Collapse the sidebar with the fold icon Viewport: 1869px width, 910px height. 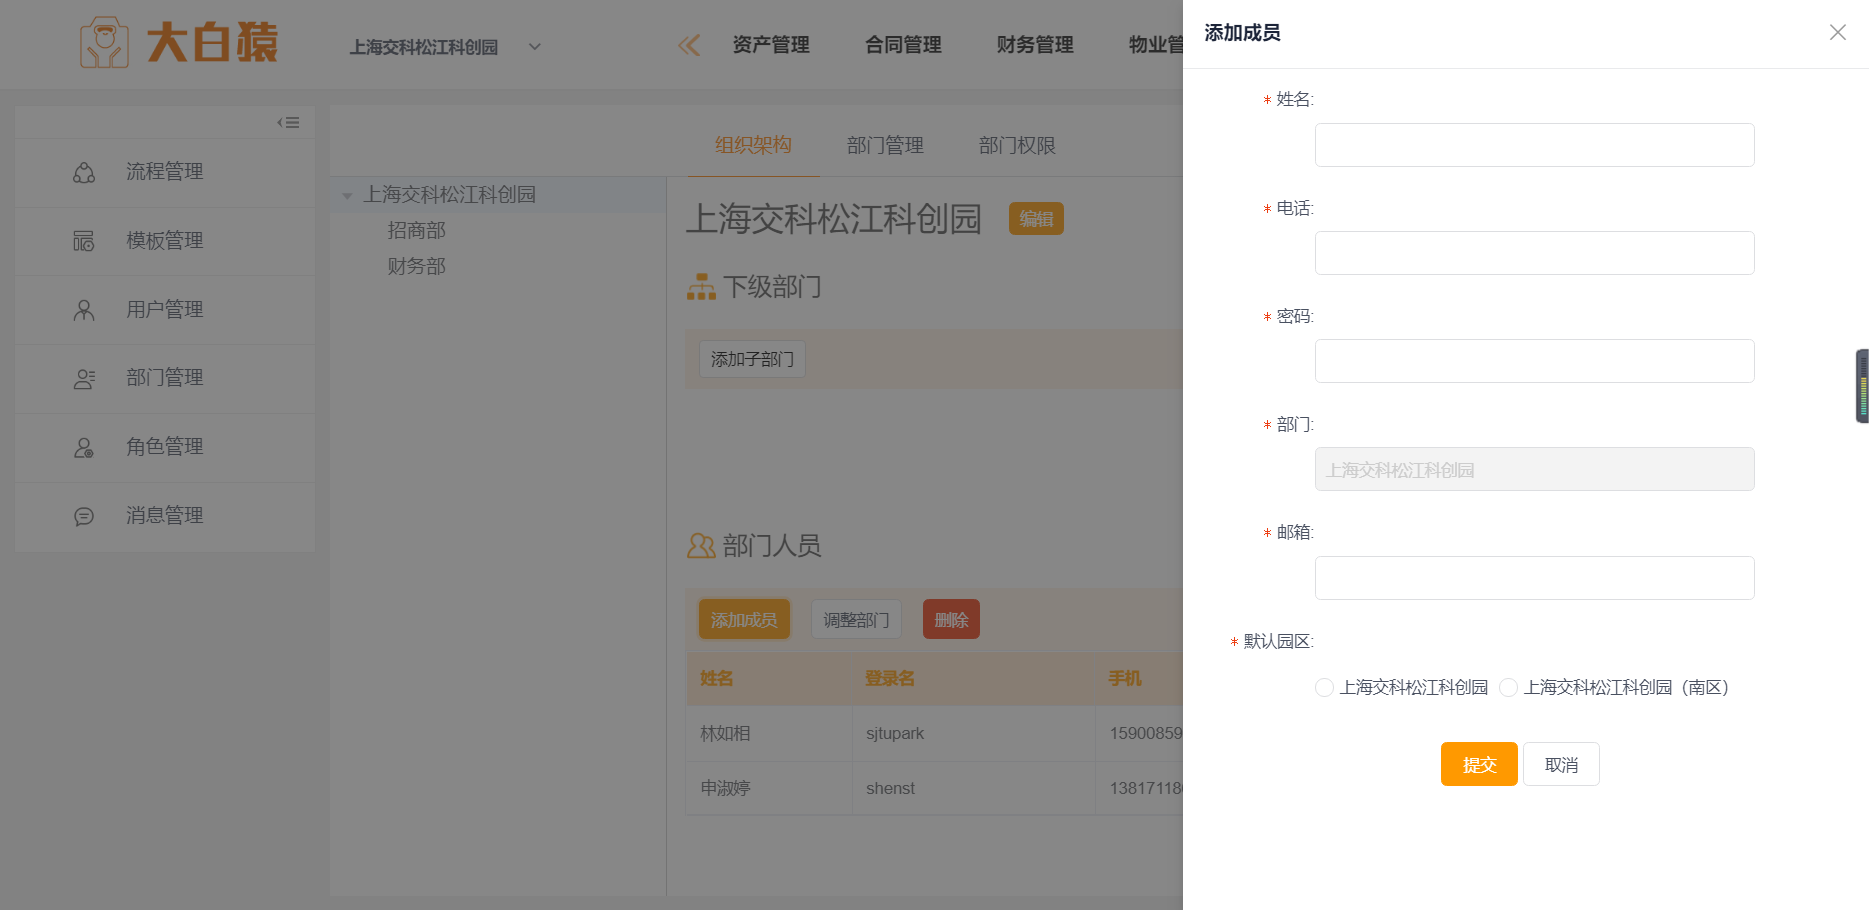pos(288,122)
